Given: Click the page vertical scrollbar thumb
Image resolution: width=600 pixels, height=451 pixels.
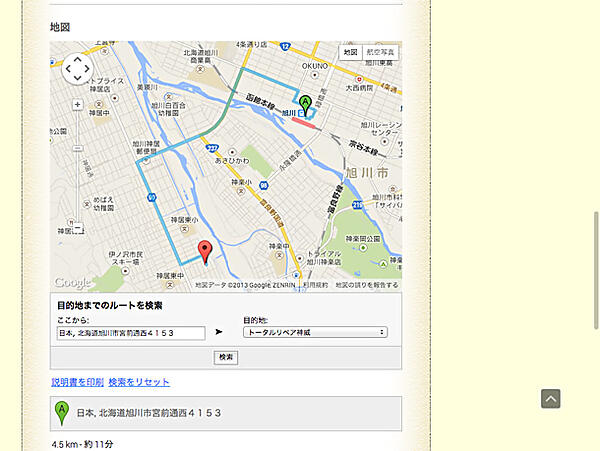Looking at the screenshot, I should coord(596,270).
